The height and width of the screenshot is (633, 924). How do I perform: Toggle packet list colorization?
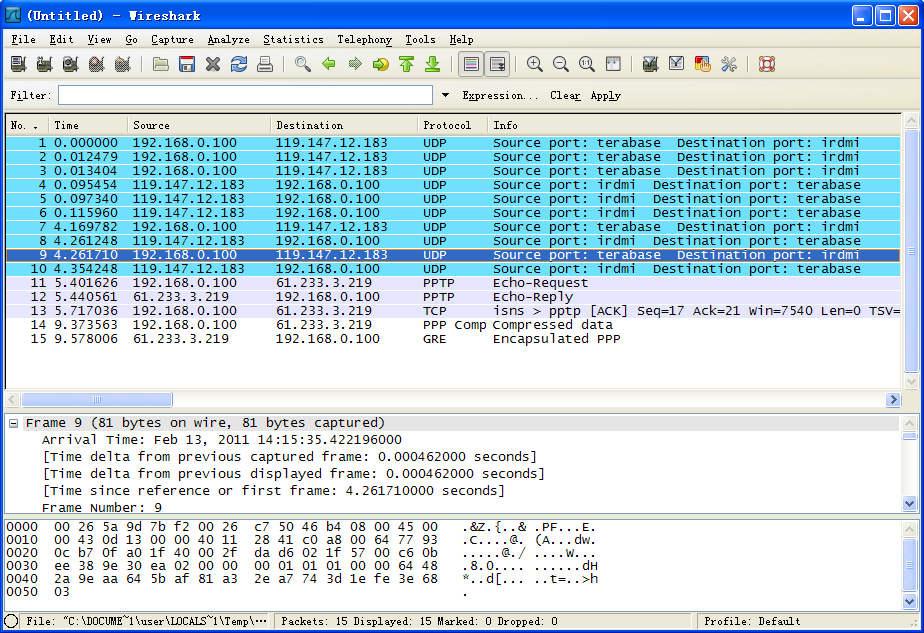pyautogui.click(x=471, y=64)
